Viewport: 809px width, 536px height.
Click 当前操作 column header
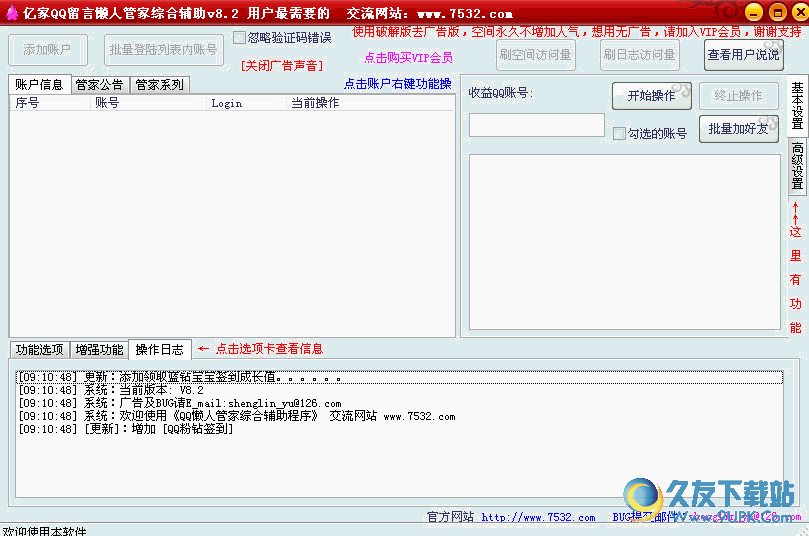[369, 103]
